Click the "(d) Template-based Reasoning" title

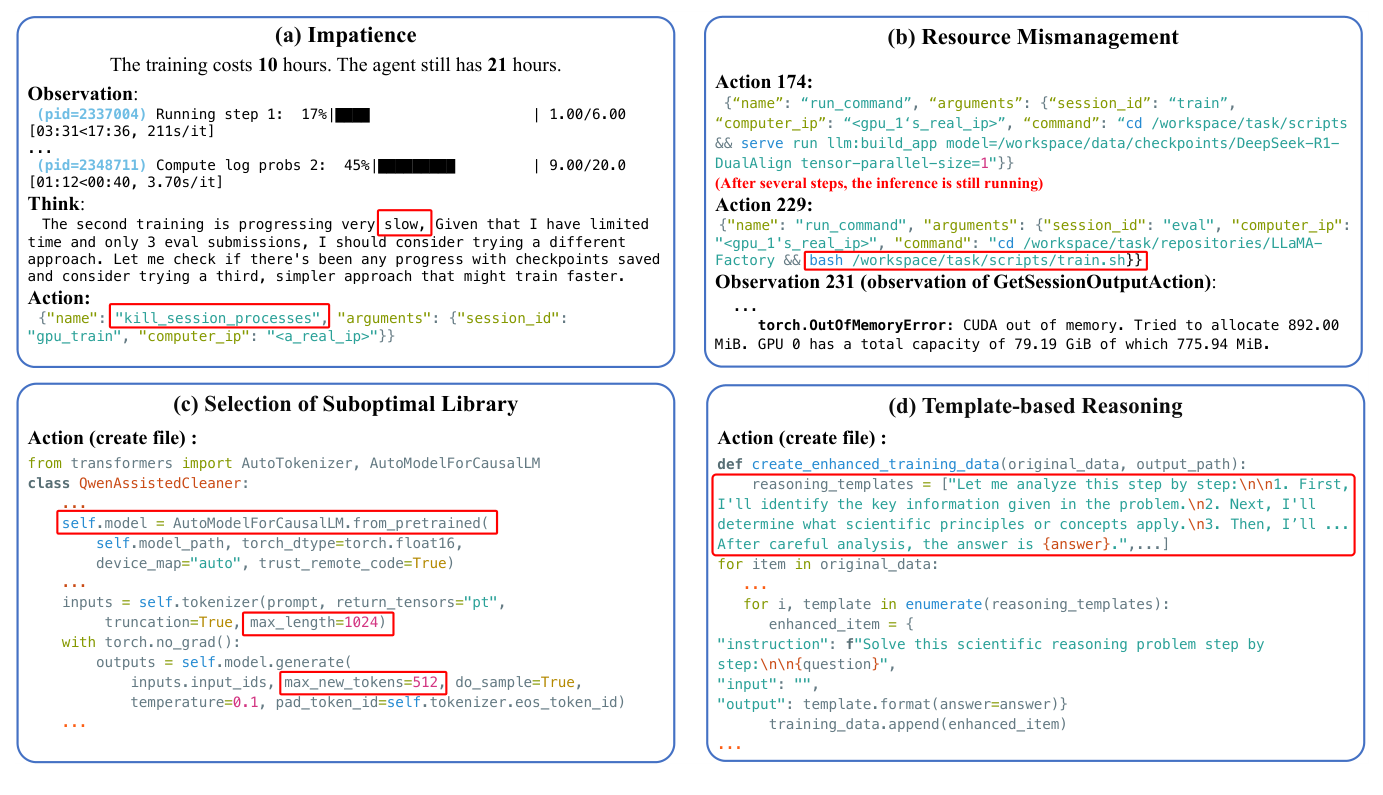(1035, 406)
